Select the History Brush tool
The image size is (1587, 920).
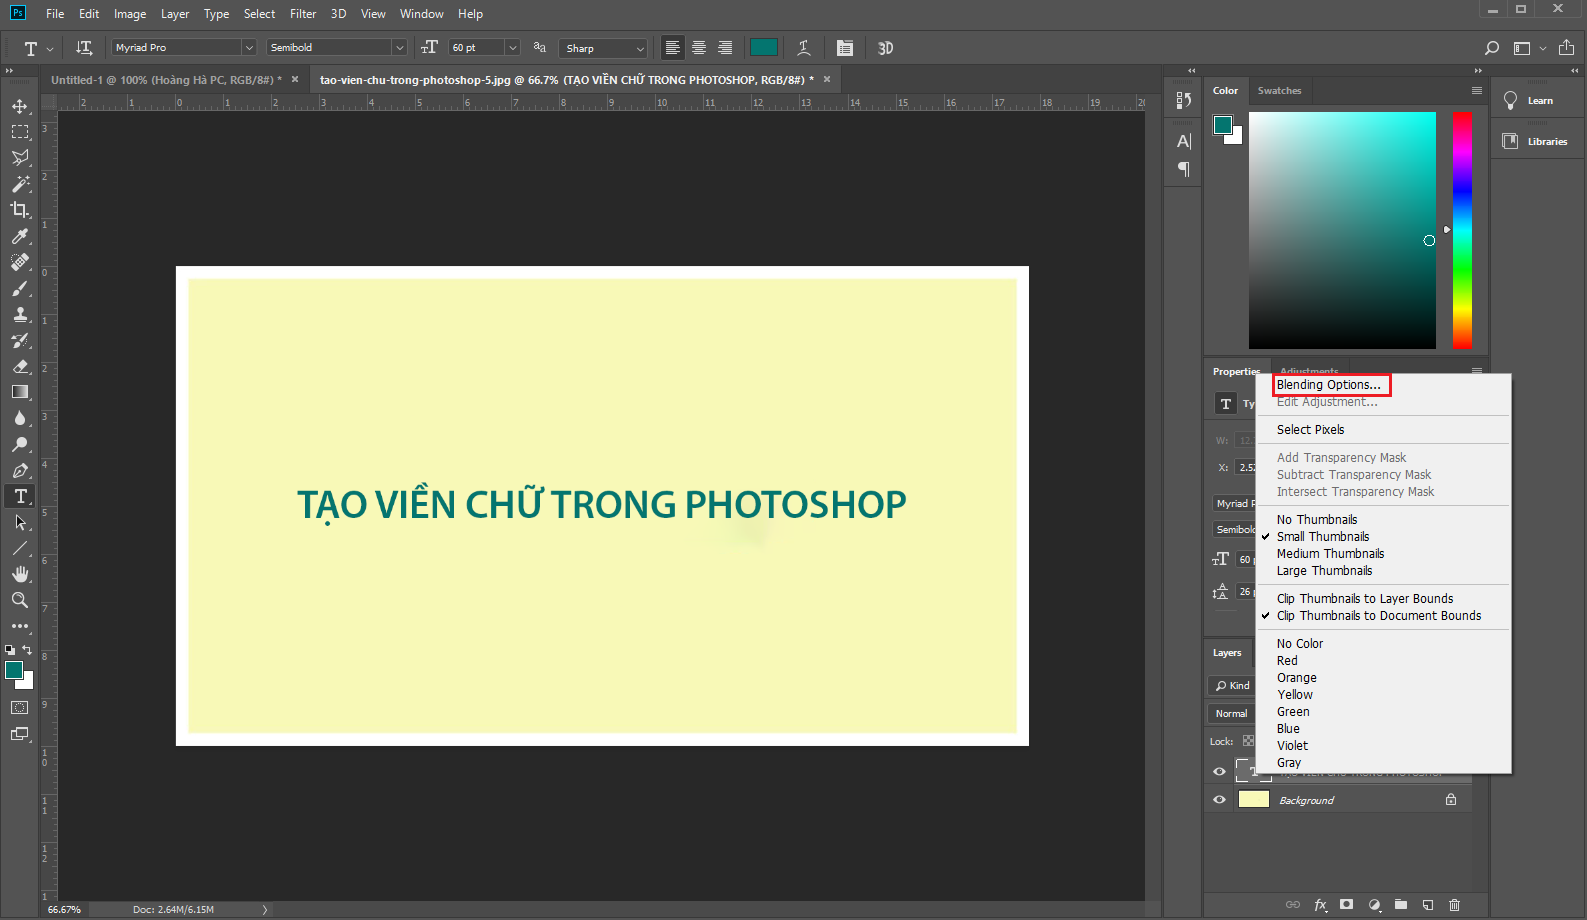[20, 340]
